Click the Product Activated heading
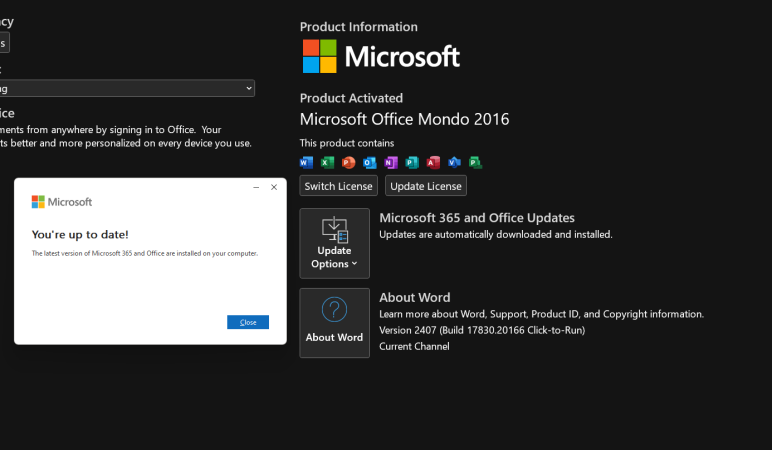 [351, 98]
